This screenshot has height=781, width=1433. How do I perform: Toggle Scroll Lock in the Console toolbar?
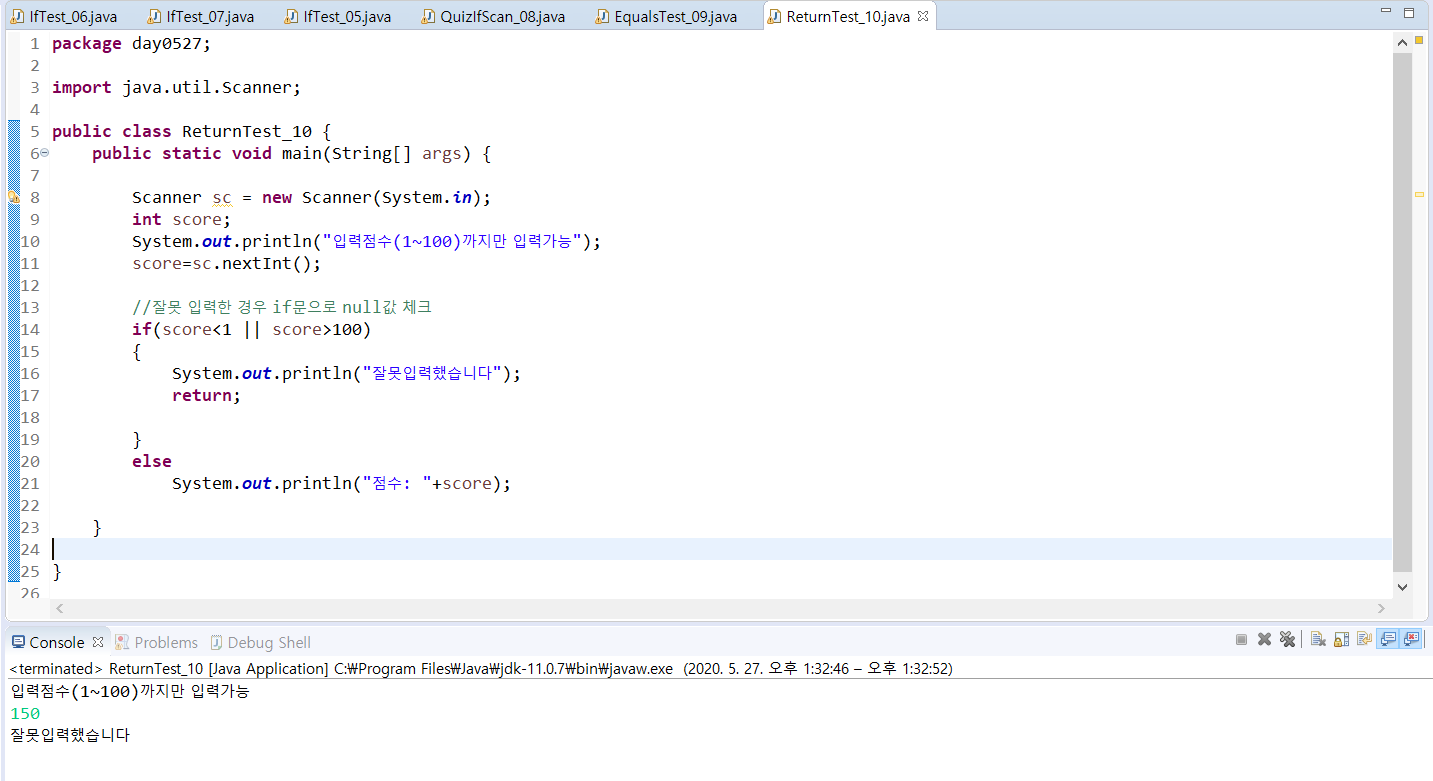pos(1341,639)
